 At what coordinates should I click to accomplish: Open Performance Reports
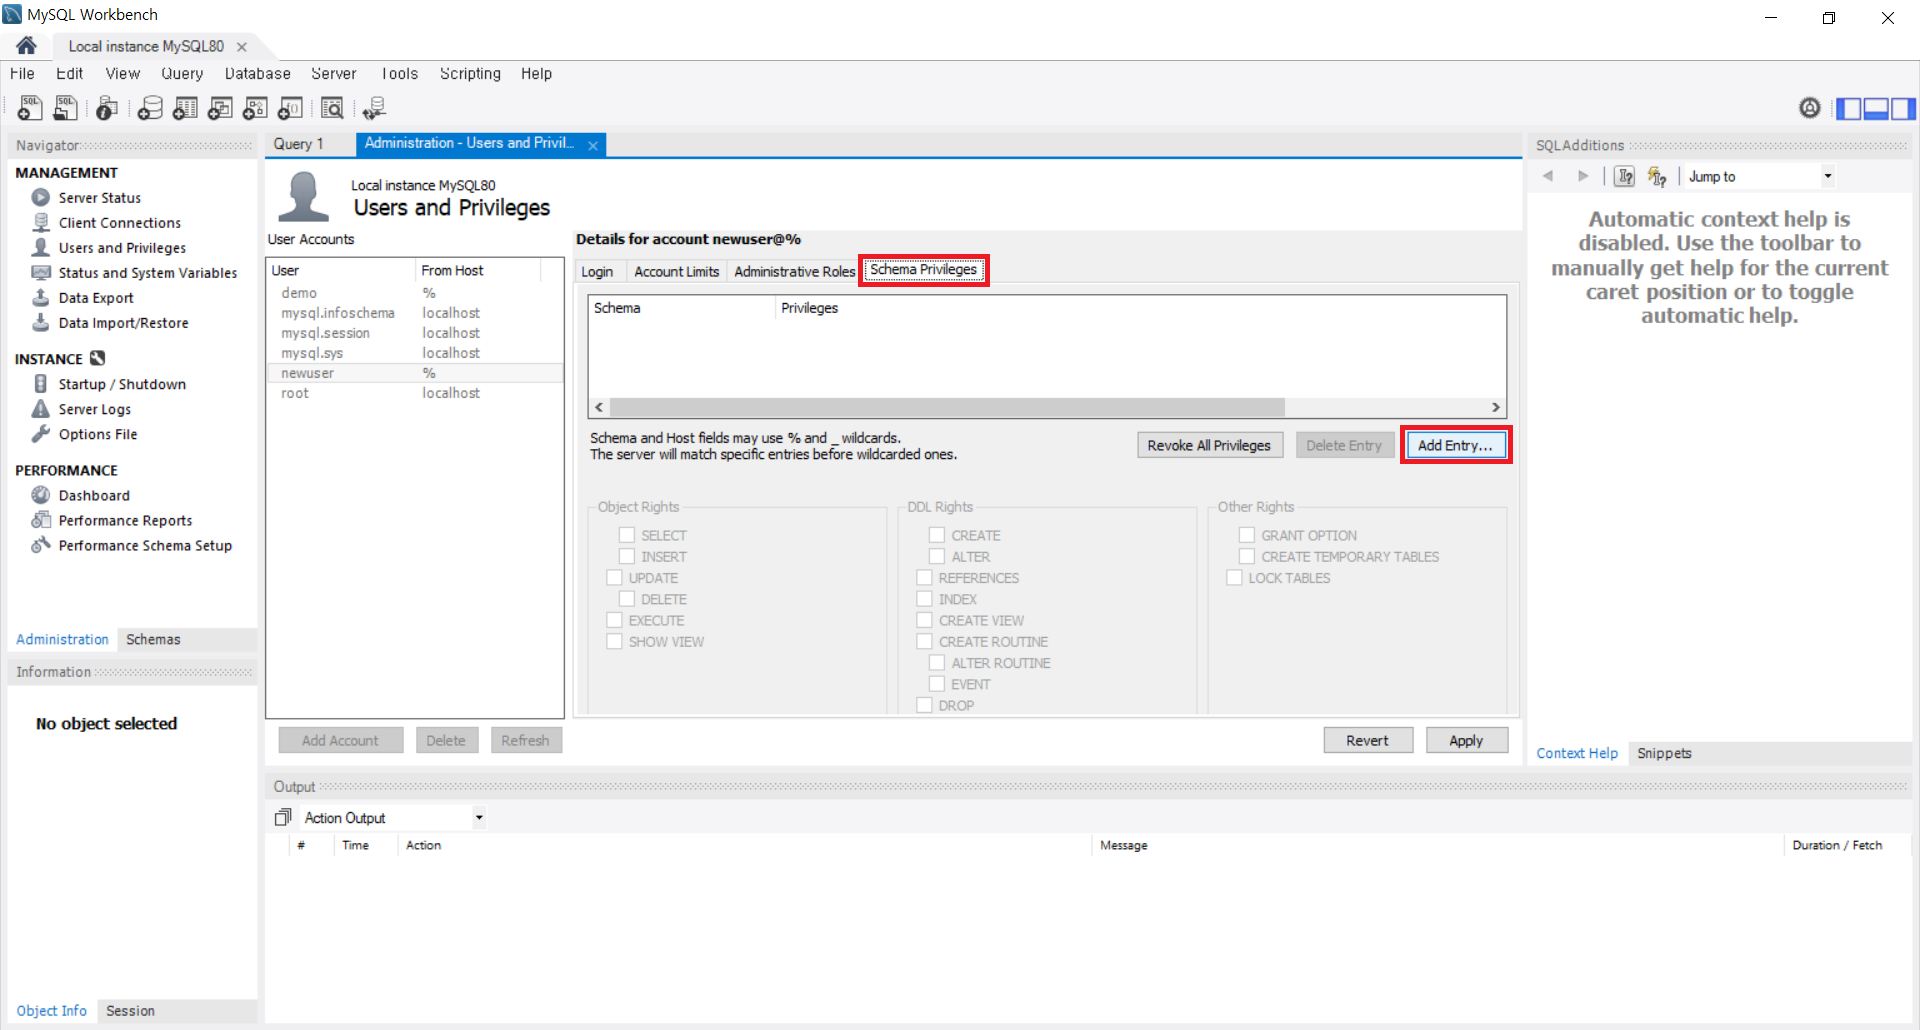[125, 520]
